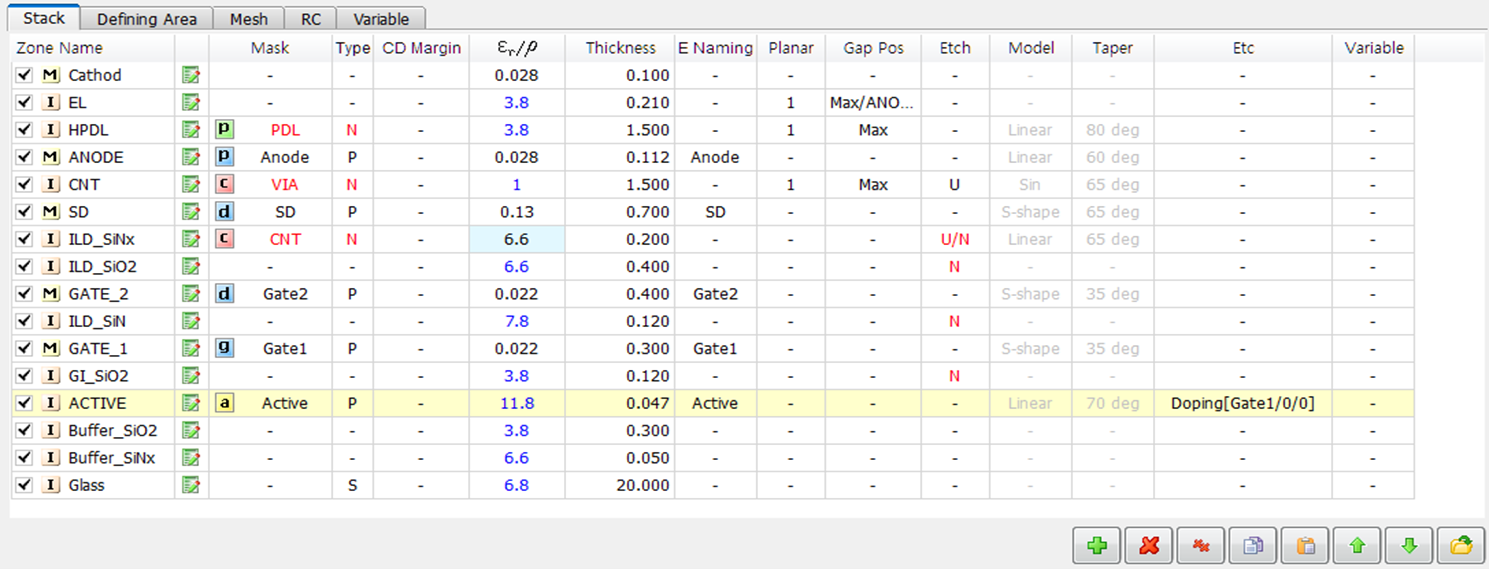Viewport: 1489px width, 569px height.
Task: Click the VIA mask 'c' icon
Action: 225,184
